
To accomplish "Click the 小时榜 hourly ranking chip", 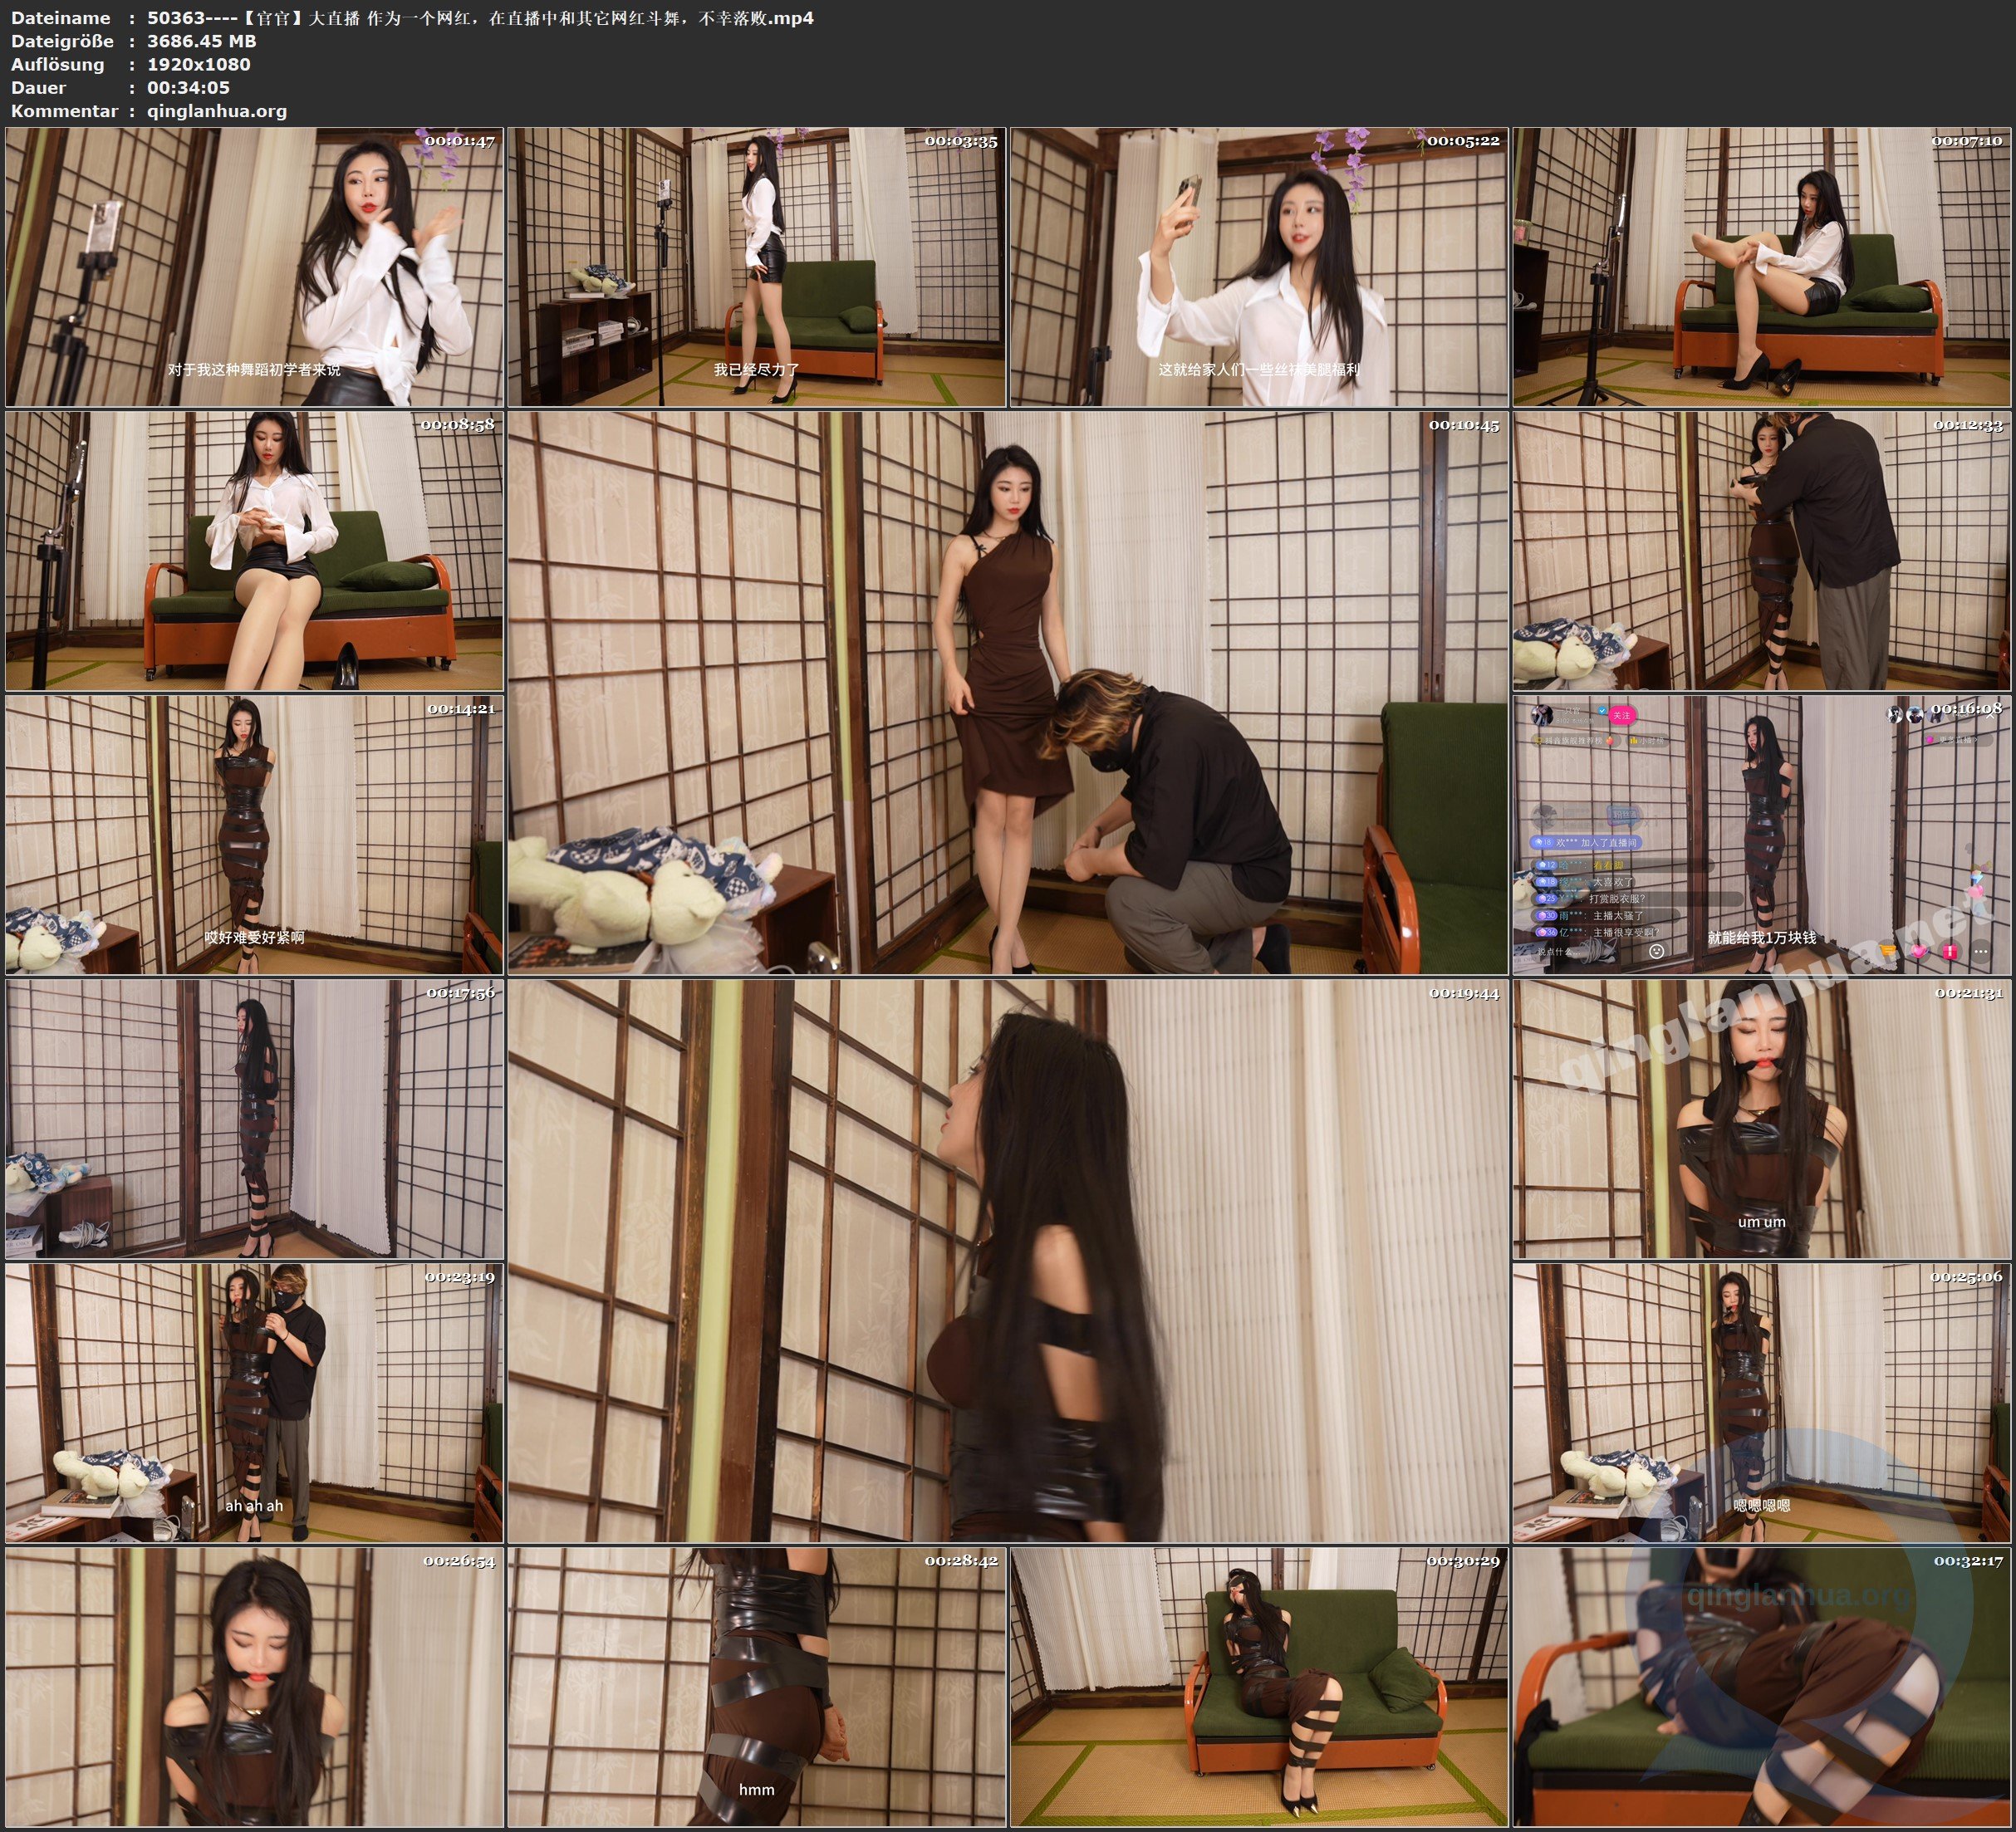I will 1648,741.
